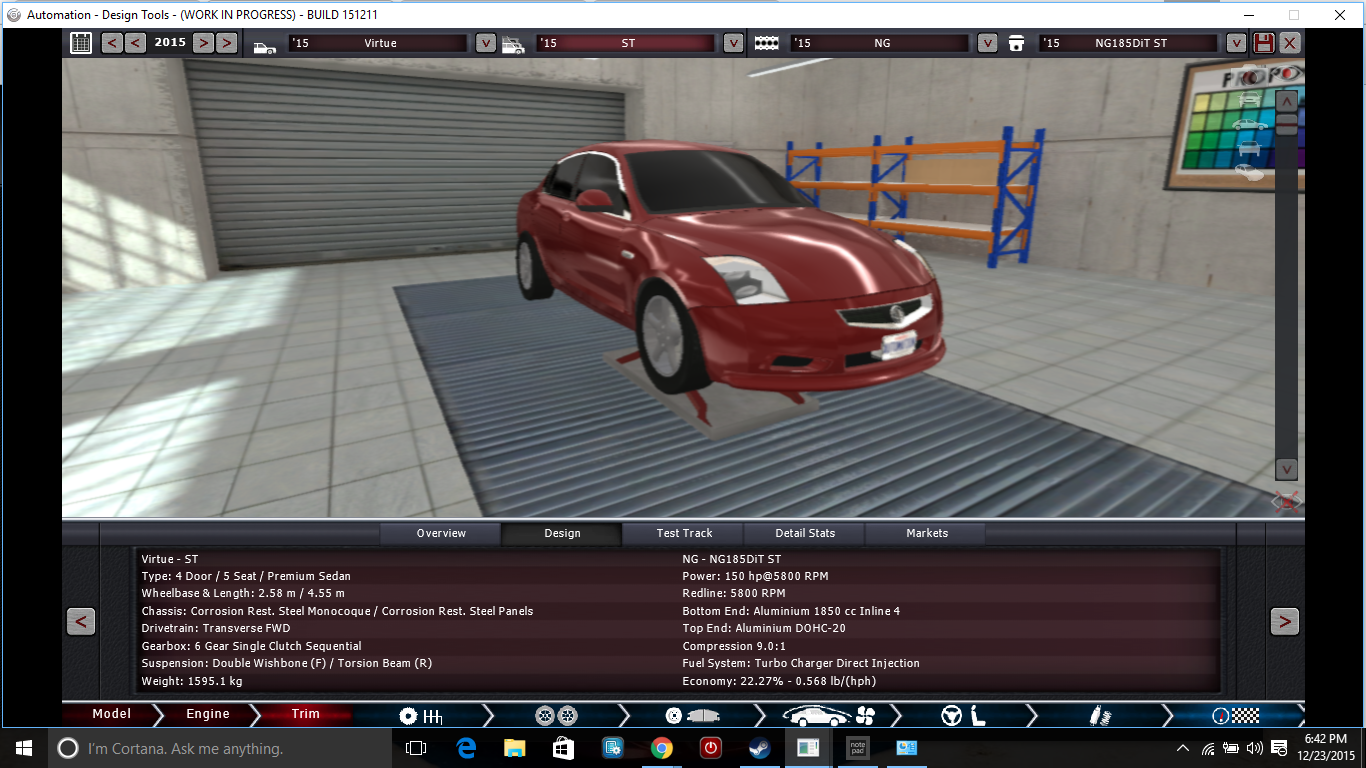Open the calendar icon in top toolbar
Viewport: 1366px width, 768px height.
point(81,43)
